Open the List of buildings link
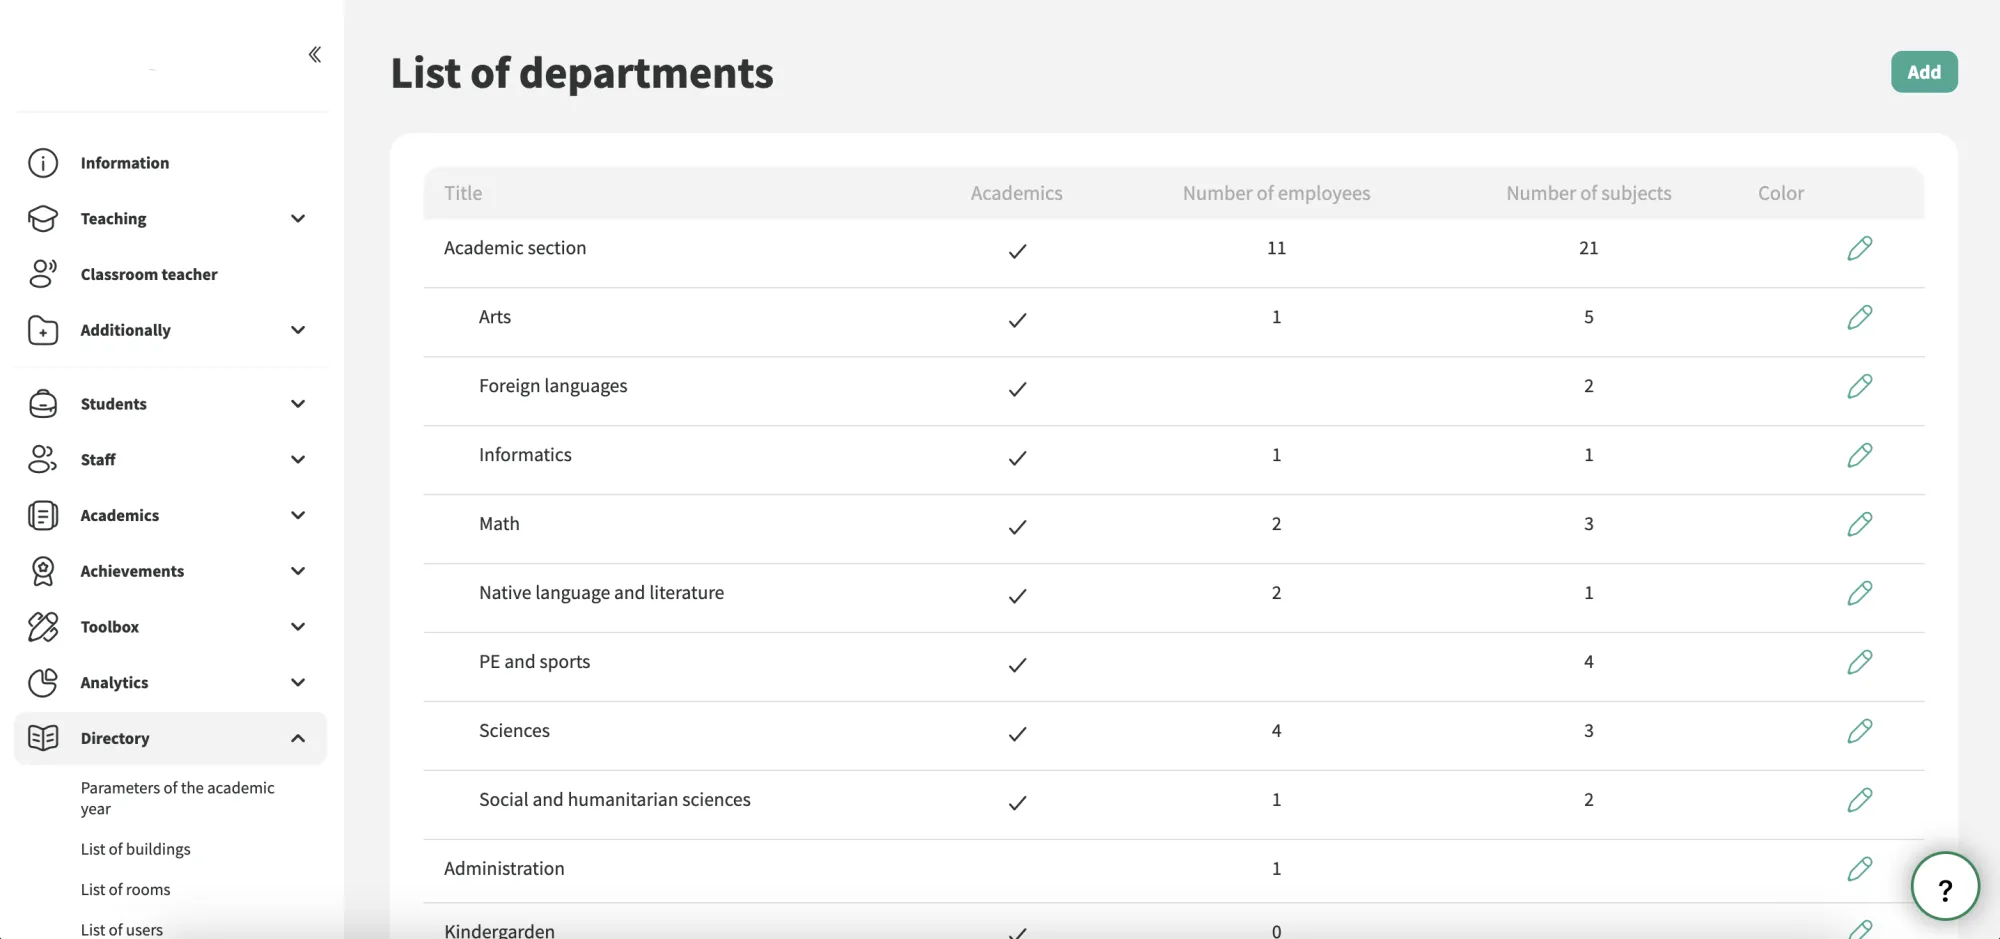Viewport: 2000px width, 939px height. pos(135,849)
